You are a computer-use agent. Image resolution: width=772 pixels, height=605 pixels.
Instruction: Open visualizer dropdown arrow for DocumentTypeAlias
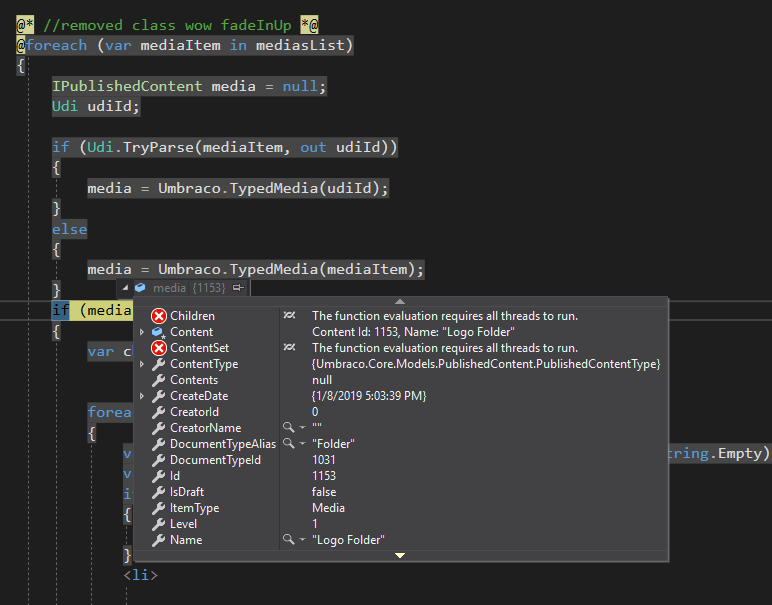(x=301, y=444)
